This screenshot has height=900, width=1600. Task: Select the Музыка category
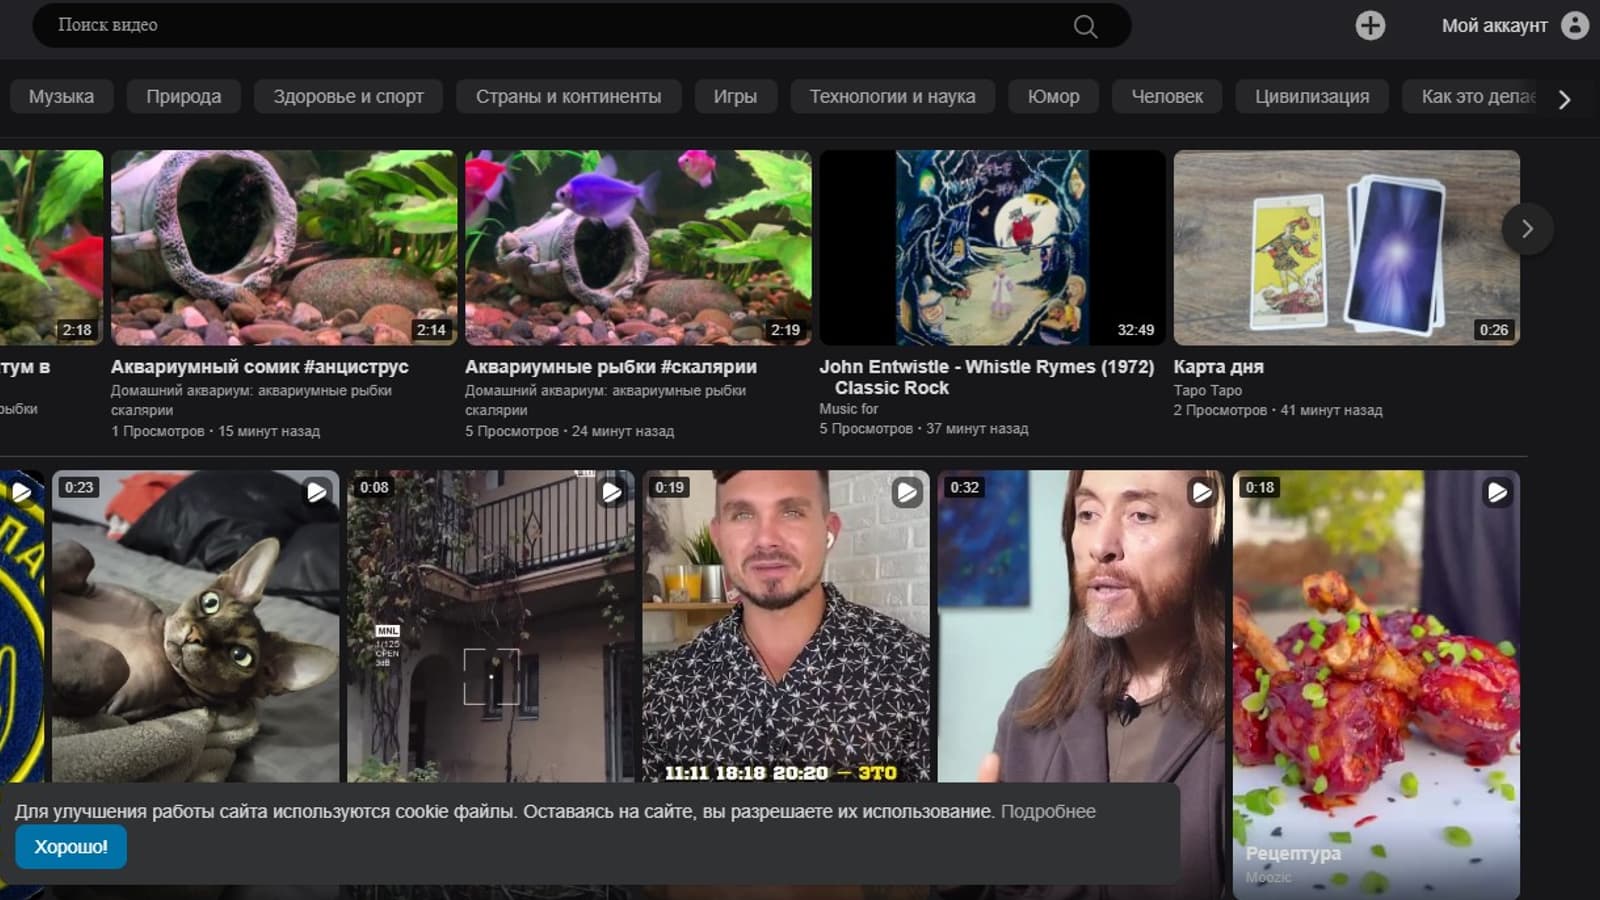[x=61, y=97]
